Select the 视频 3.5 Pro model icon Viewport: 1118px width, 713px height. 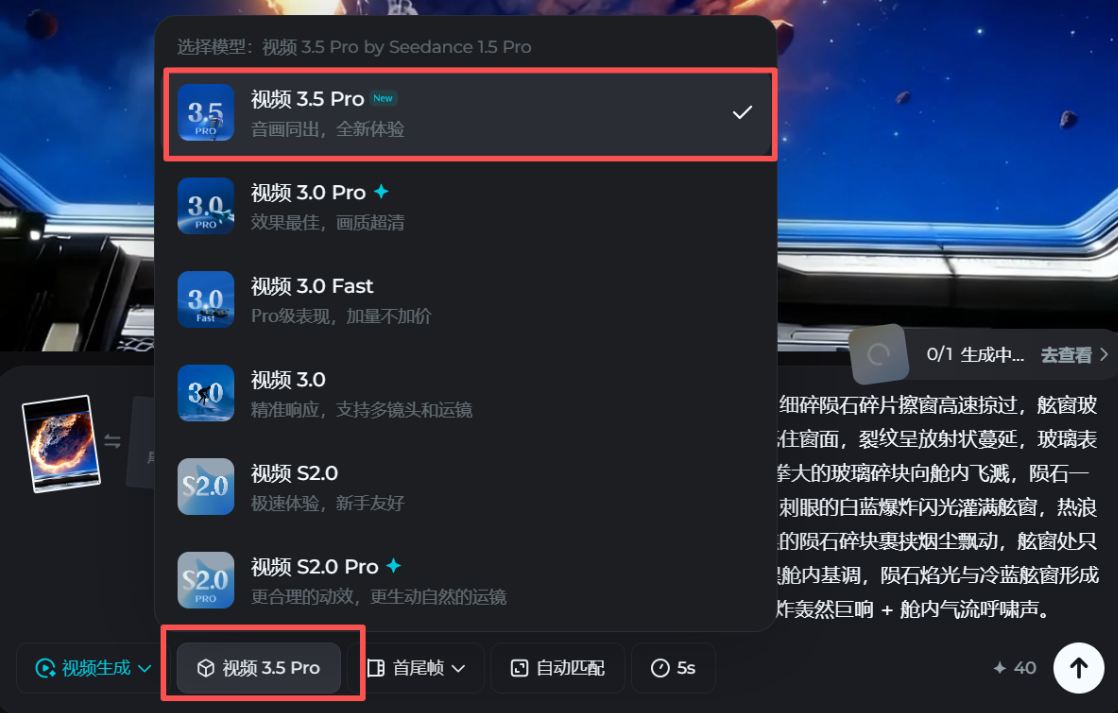pos(205,113)
